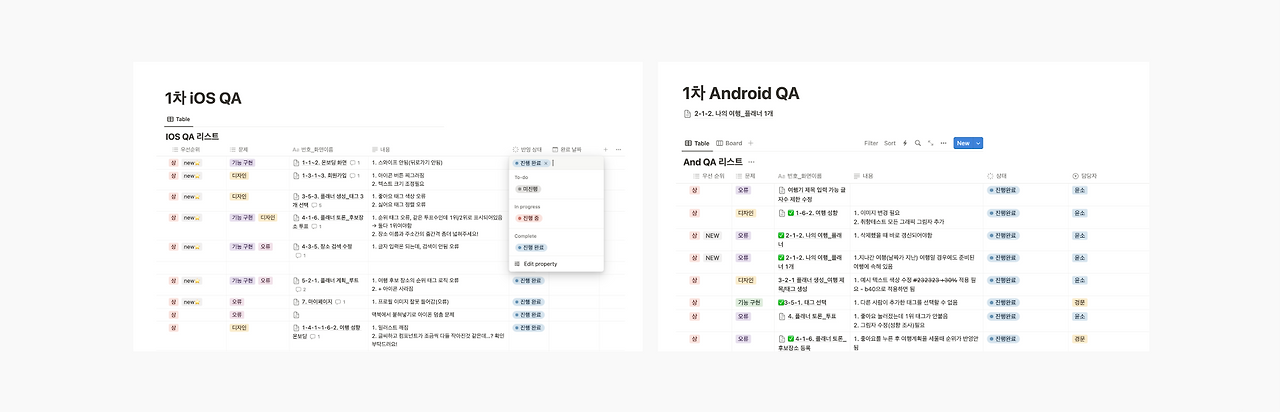Add a new view with plus next to Board
The image size is (1280, 412).
751,143
